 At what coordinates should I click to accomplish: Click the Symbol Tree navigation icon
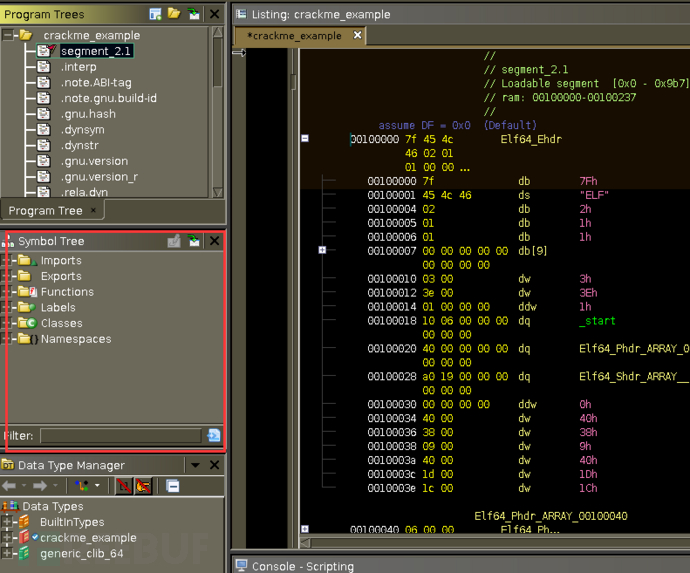193,241
